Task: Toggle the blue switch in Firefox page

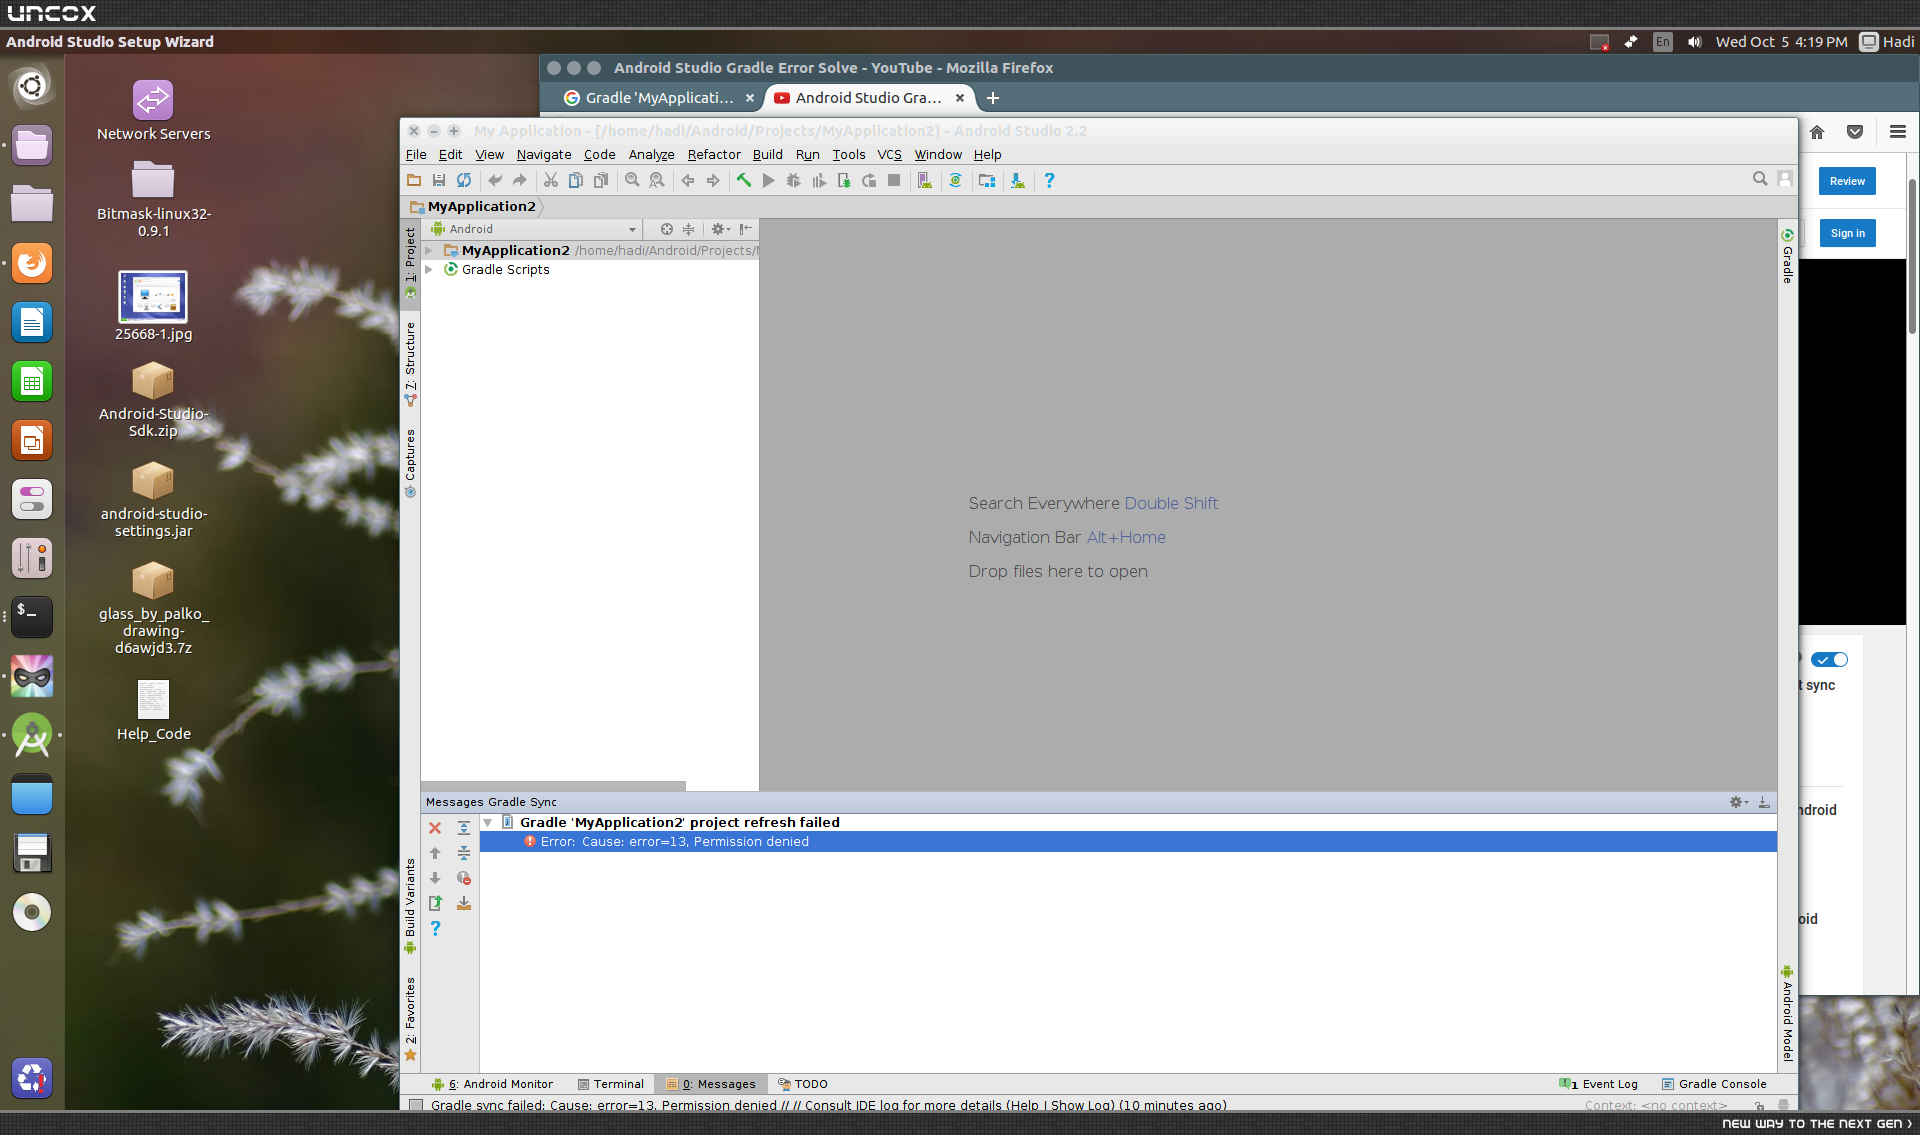Action: tap(1830, 660)
